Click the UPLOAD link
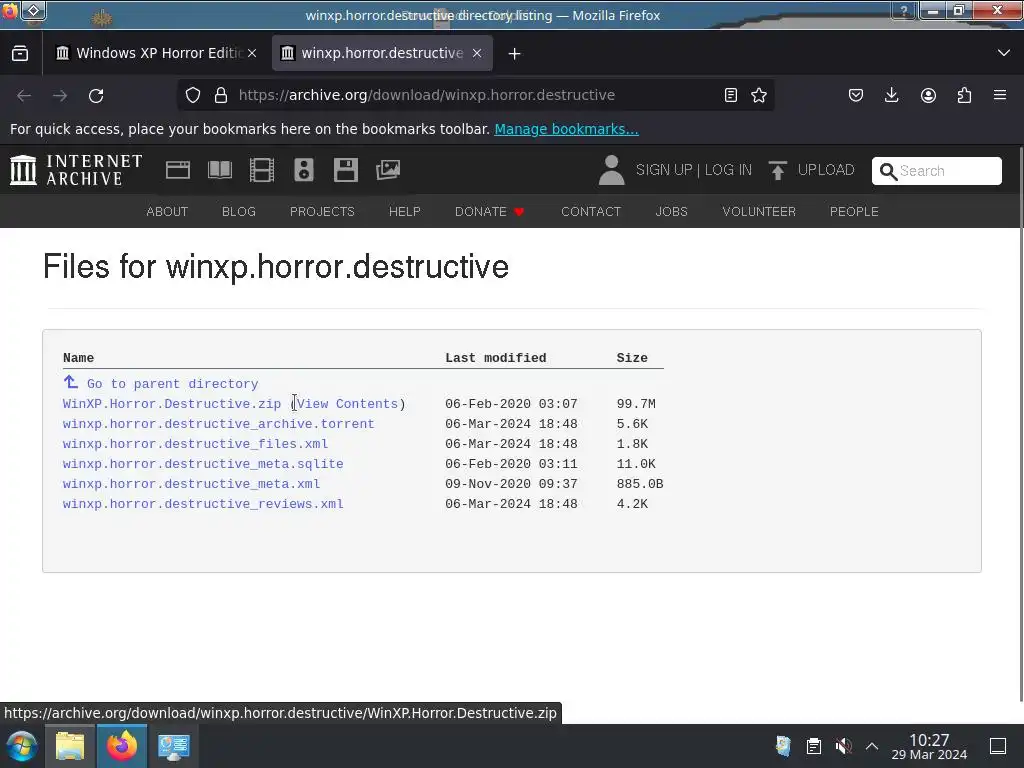The image size is (1024, 768). coord(826,170)
